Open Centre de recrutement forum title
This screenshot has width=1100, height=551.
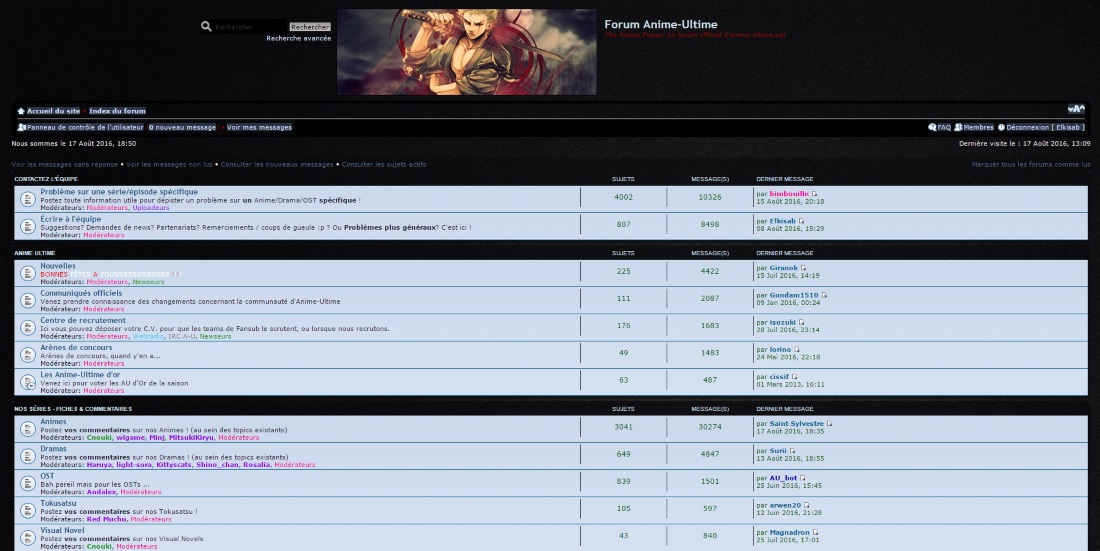click(83, 320)
